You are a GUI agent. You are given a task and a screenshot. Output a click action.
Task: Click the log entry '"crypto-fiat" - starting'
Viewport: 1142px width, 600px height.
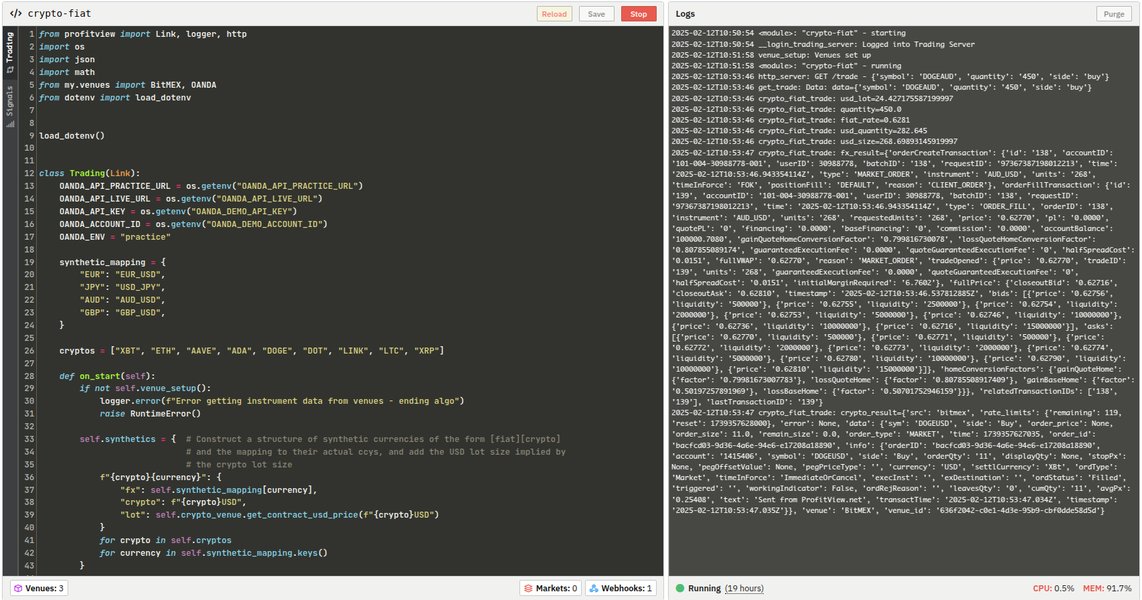(x=789, y=33)
